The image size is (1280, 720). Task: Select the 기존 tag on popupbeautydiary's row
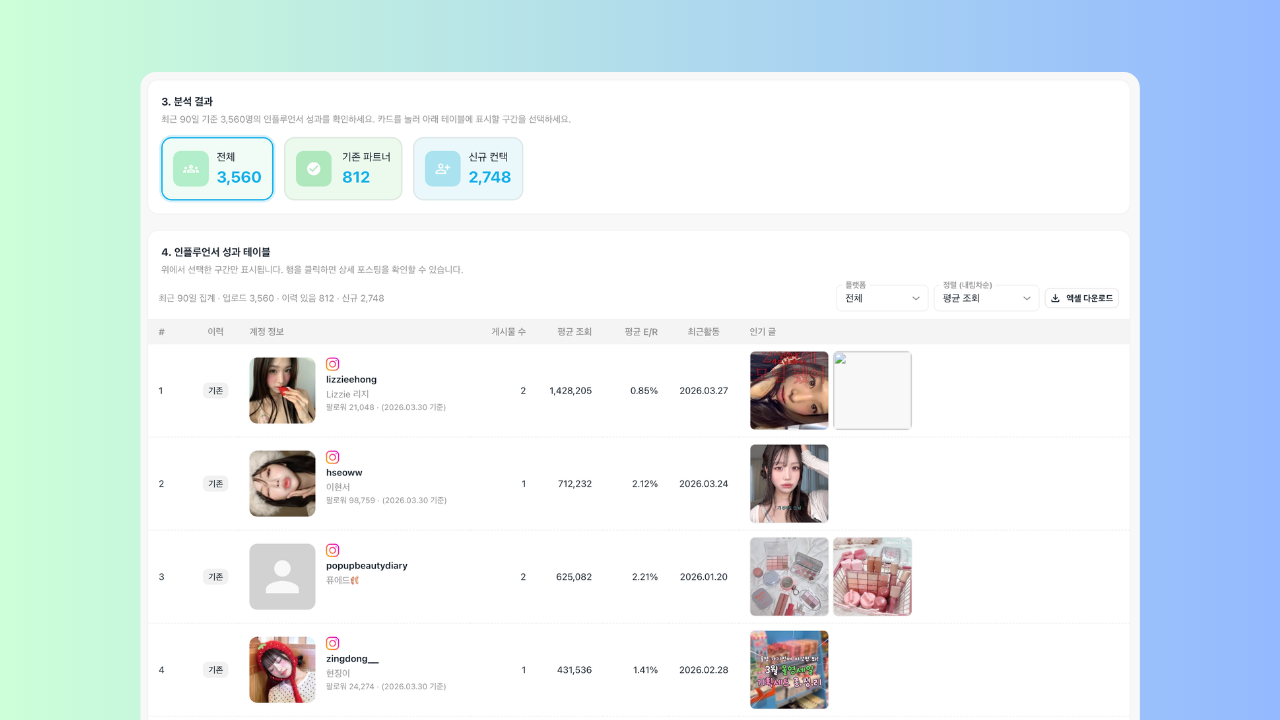point(215,577)
